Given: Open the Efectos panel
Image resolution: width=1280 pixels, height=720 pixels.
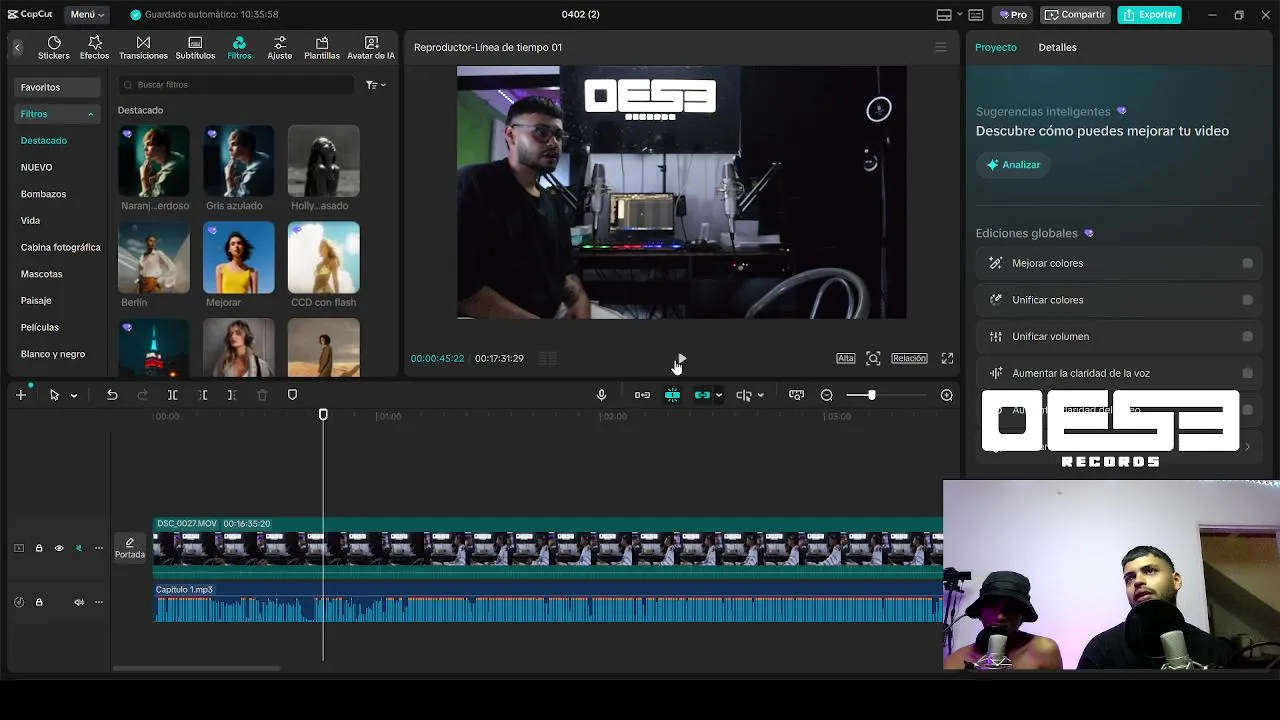Looking at the screenshot, I should click(x=95, y=48).
